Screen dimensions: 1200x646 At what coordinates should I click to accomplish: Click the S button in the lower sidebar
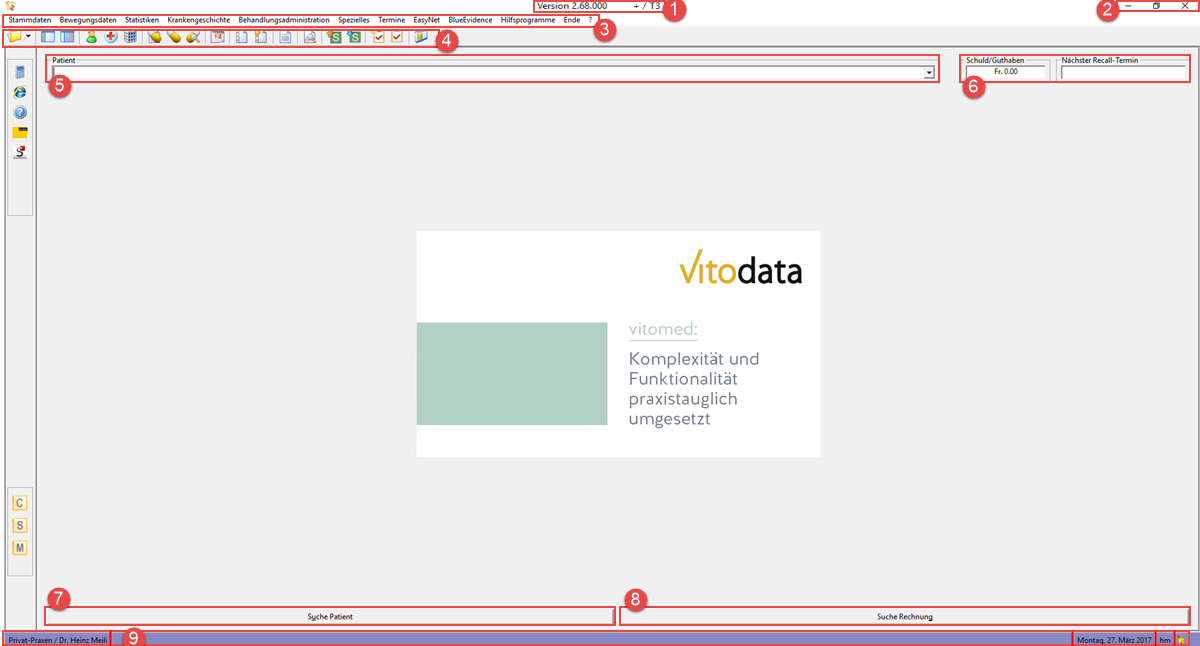[x=20, y=525]
